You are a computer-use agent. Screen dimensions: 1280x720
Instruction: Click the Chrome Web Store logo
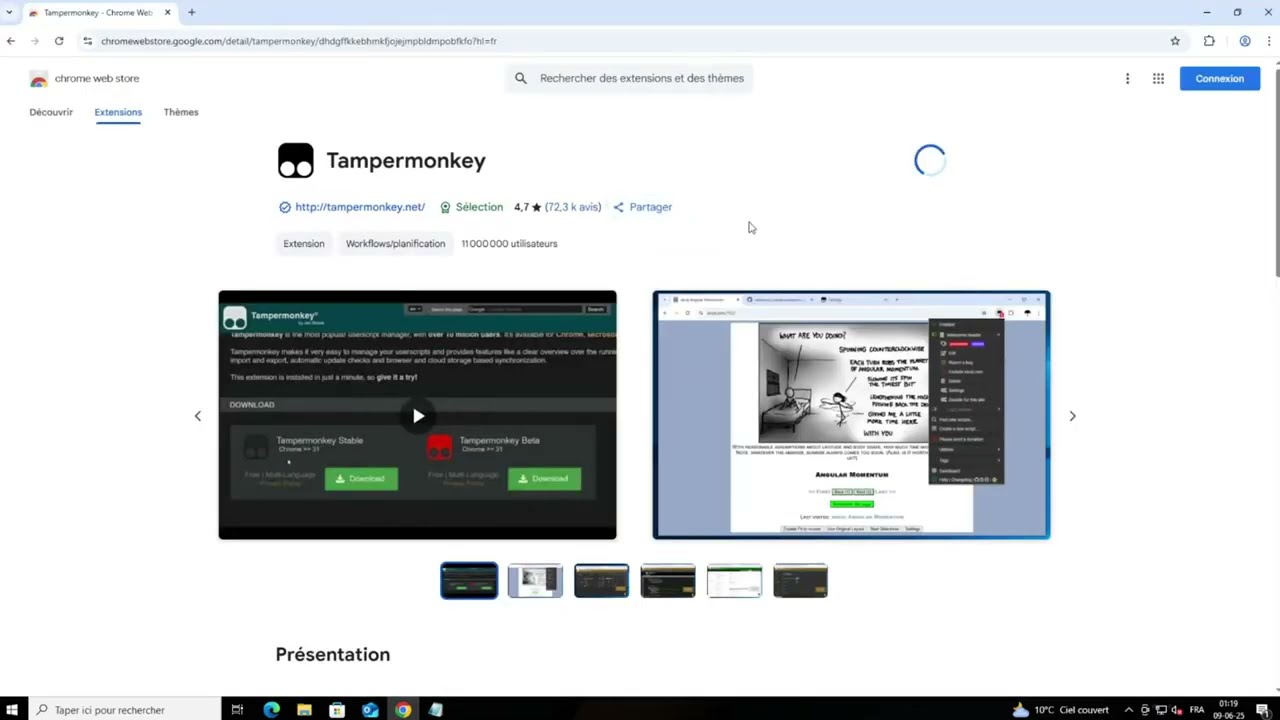85,78
